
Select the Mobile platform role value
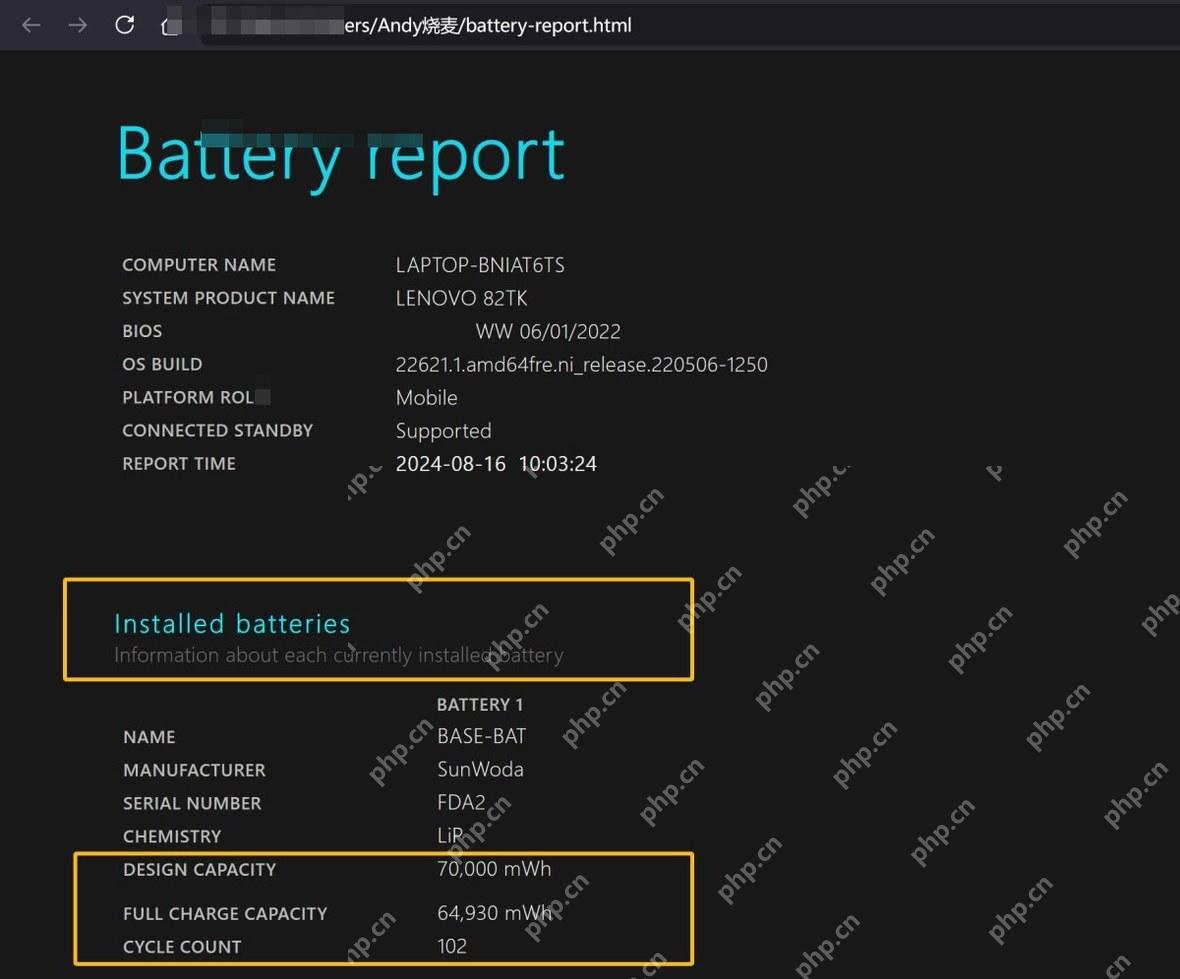click(427, 397)
